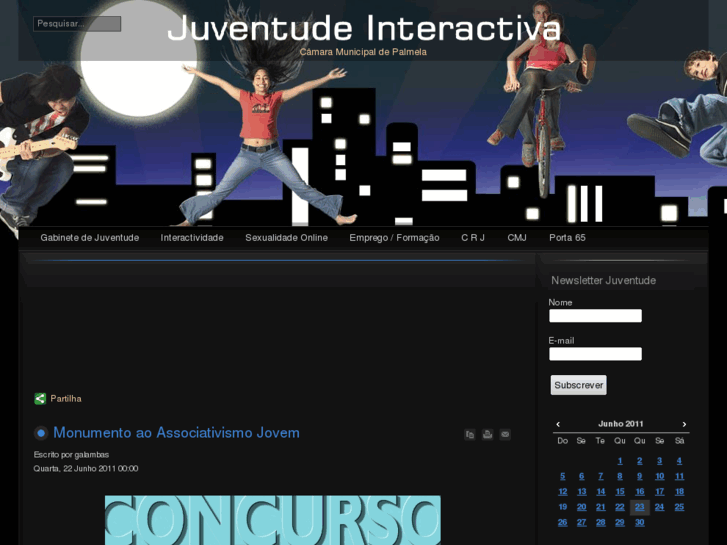Select calendar day 15

tap(620, 492)
